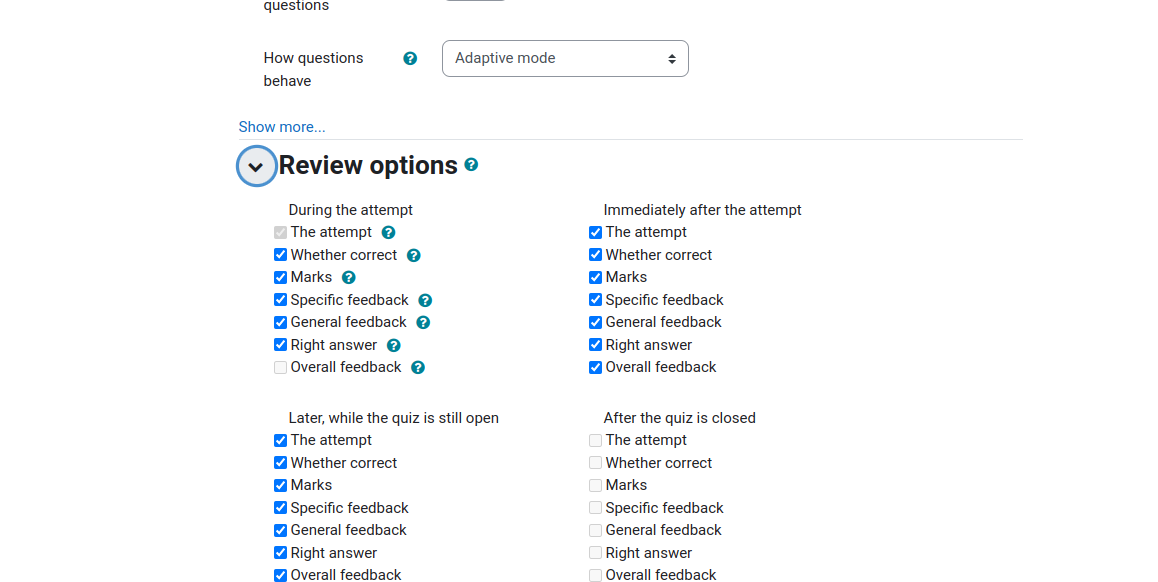Screen dimensions: 1158x582
Task: Uncheck Overall feedback immediately after the attempt
Action: point(595,368)
